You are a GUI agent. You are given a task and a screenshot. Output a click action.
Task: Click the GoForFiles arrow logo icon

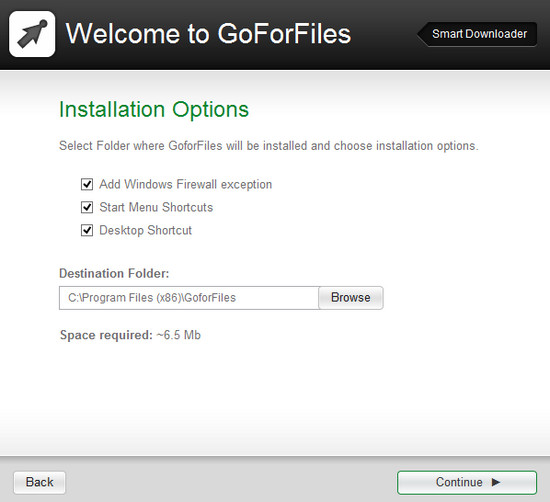pos(32,34)
